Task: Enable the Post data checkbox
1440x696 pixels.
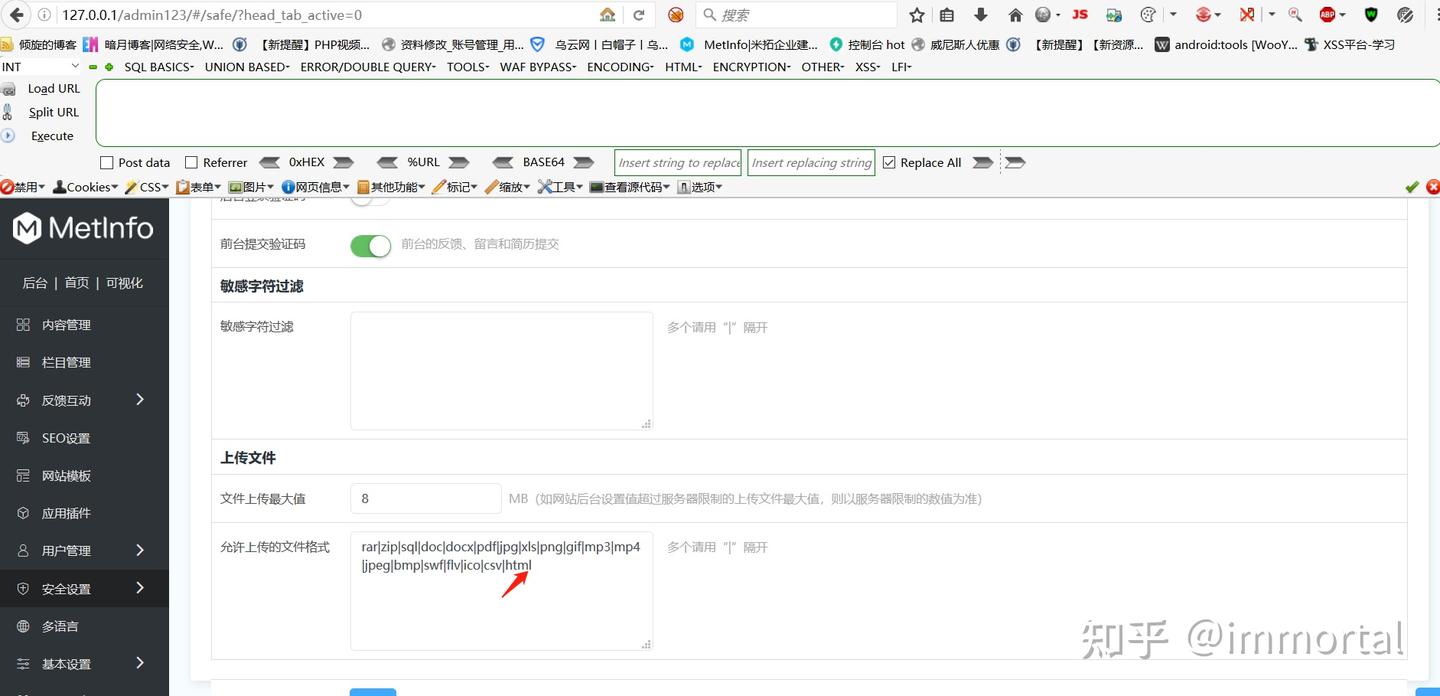Action: 107,163
